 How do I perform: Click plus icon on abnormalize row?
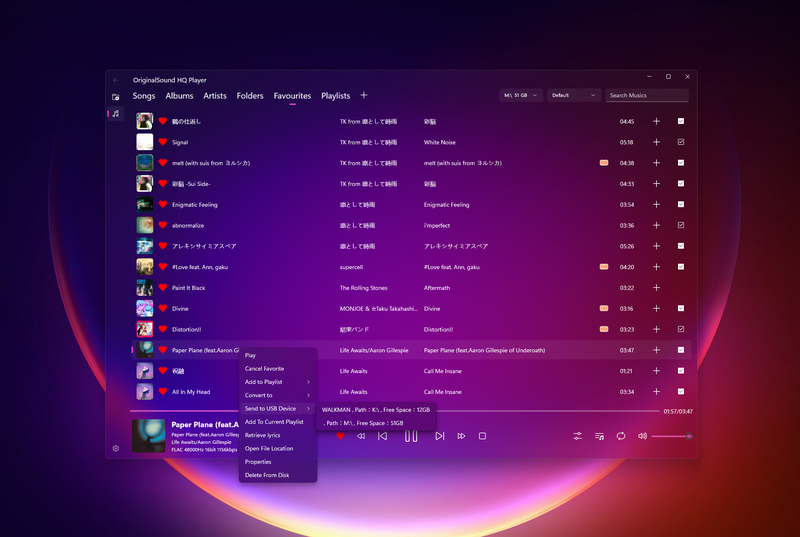click(x=657, y=225)
